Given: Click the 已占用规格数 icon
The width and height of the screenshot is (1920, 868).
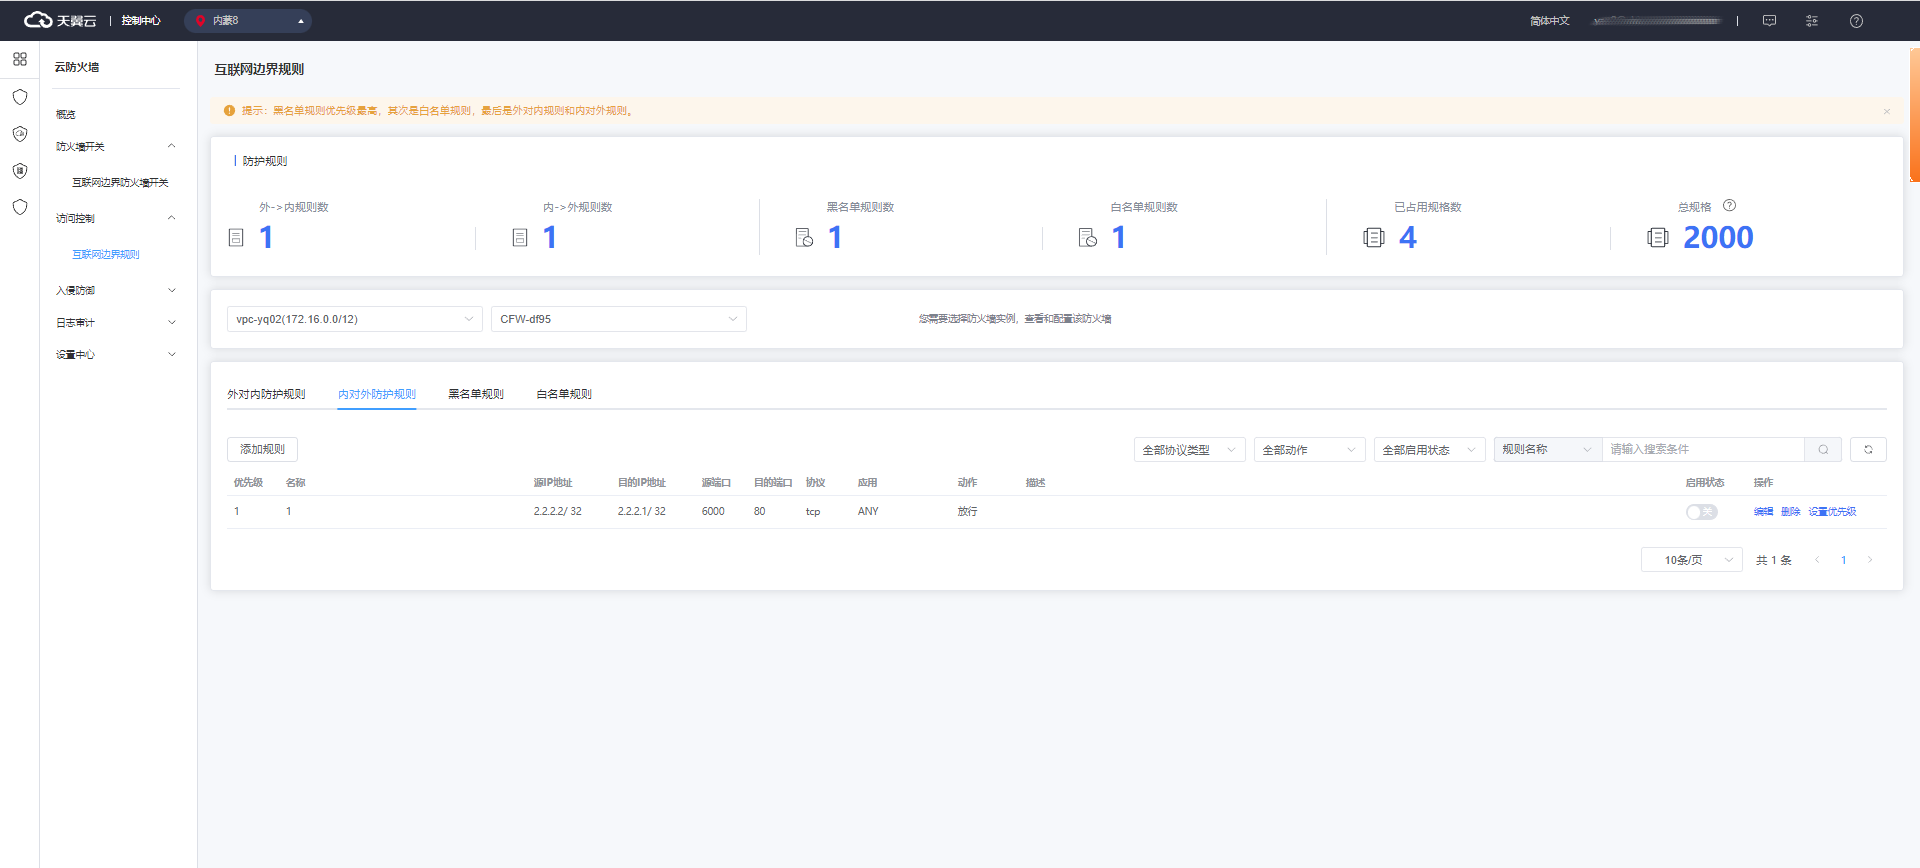Looking at the screenshot, I should pos(1374,238).
